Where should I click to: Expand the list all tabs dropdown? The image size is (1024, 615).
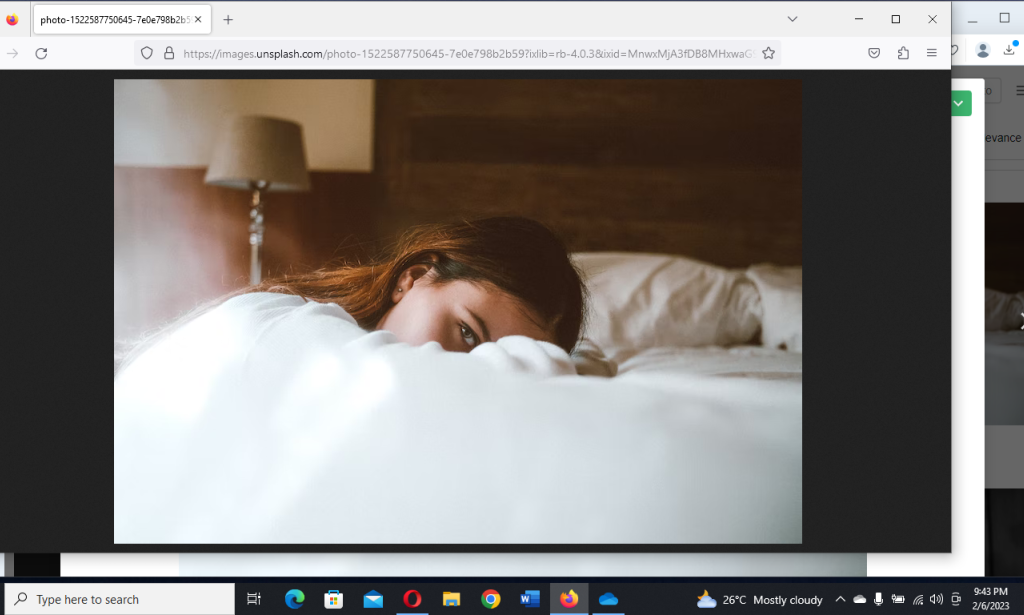pos(792,19)
